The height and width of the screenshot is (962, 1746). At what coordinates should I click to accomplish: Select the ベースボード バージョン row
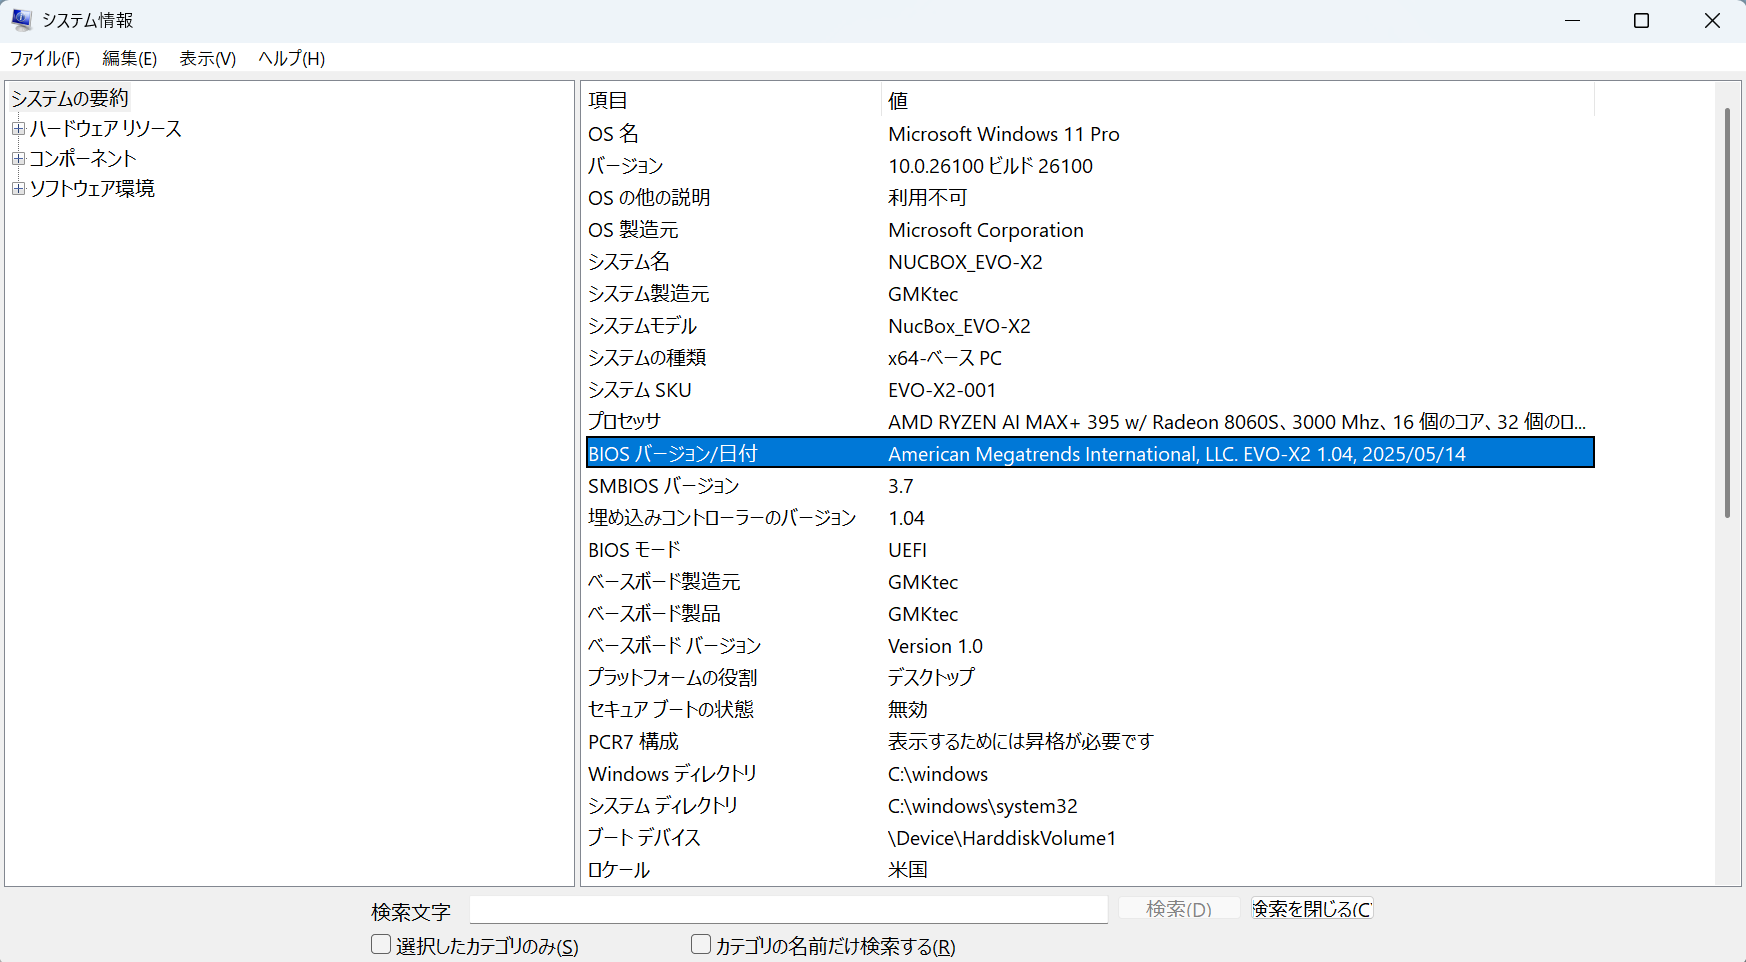1090,646
